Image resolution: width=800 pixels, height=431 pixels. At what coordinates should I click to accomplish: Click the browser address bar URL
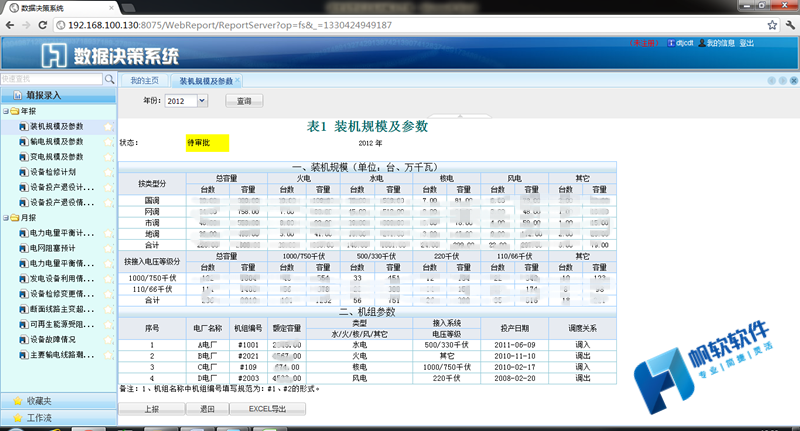point(230,25)
